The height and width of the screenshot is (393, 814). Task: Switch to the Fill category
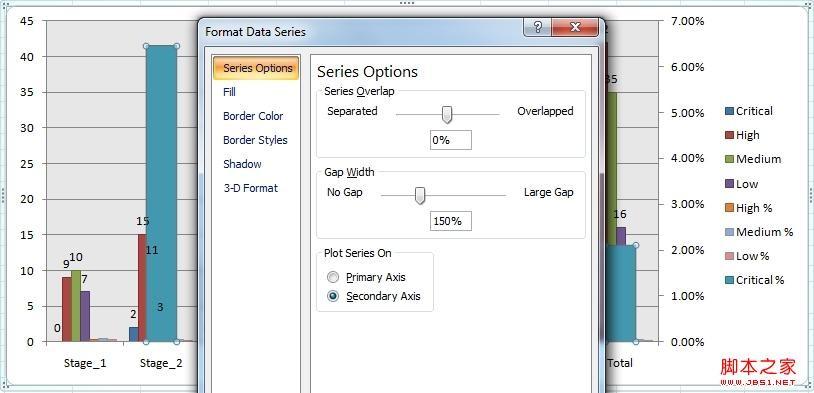coord(229,92)
